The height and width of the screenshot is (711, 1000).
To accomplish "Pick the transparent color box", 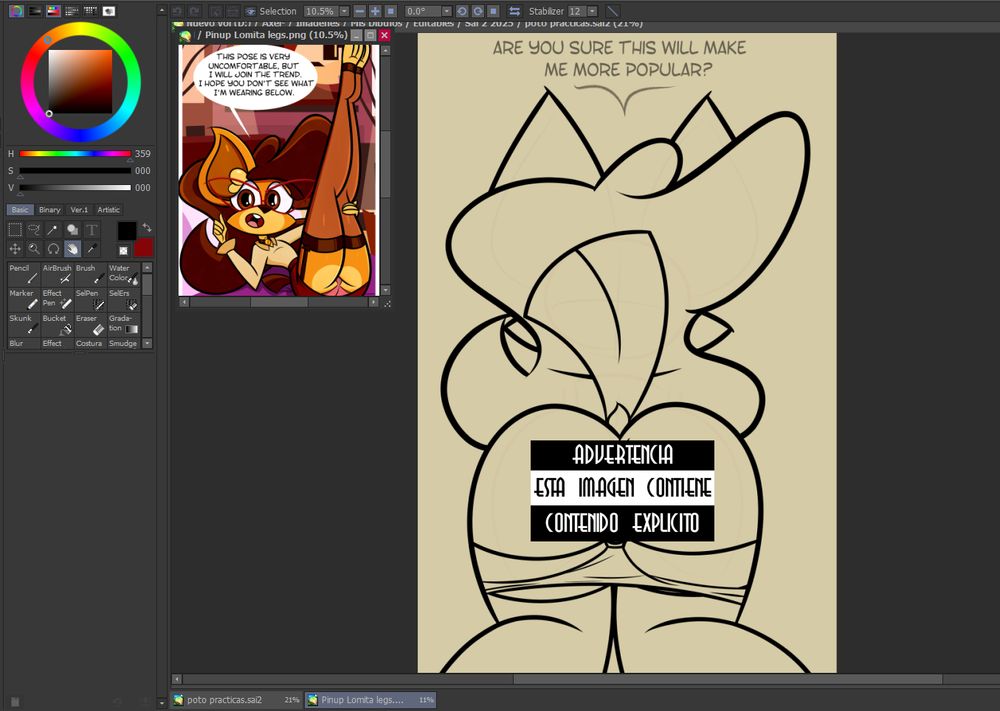I will 124,251.
